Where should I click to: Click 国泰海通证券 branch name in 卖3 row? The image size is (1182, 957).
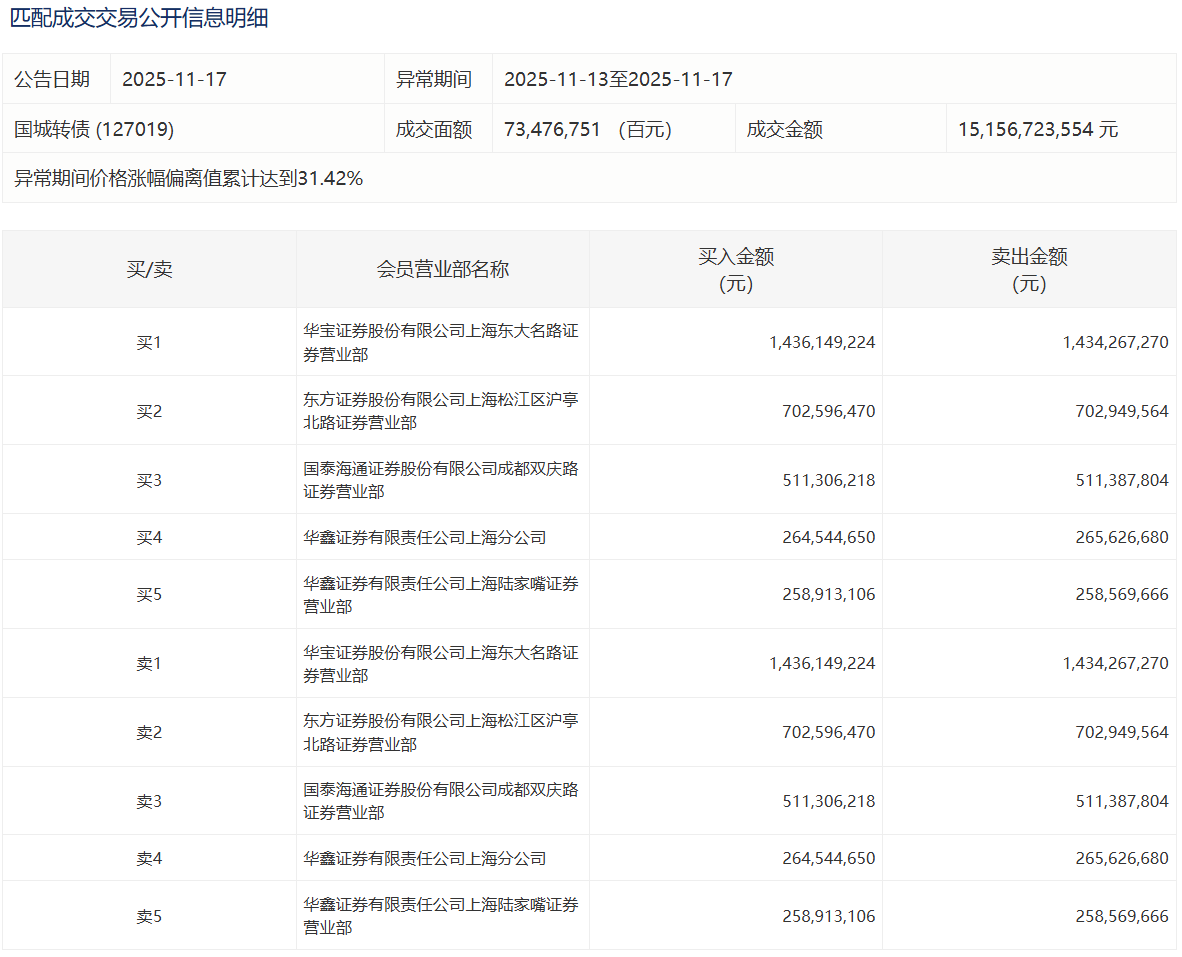pyautogui.click(x=441, y=802)
